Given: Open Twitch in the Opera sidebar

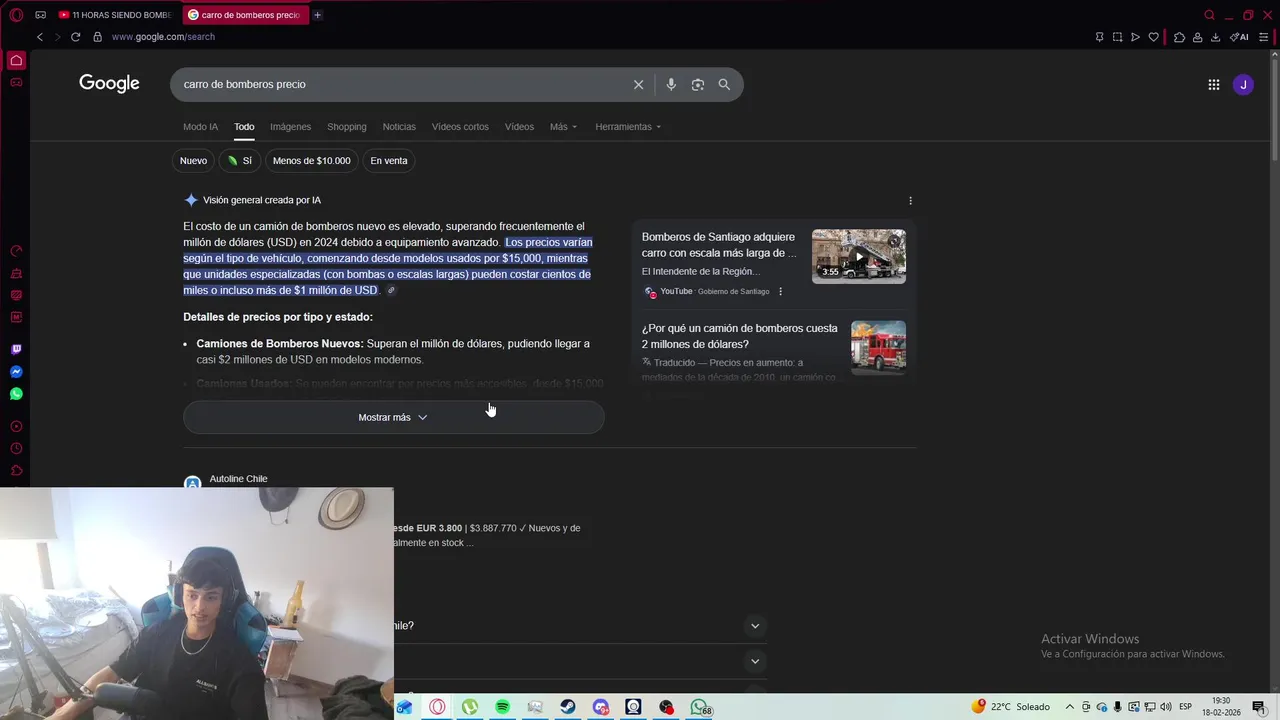Looking at the screenshot, I should tap(16, 349).
